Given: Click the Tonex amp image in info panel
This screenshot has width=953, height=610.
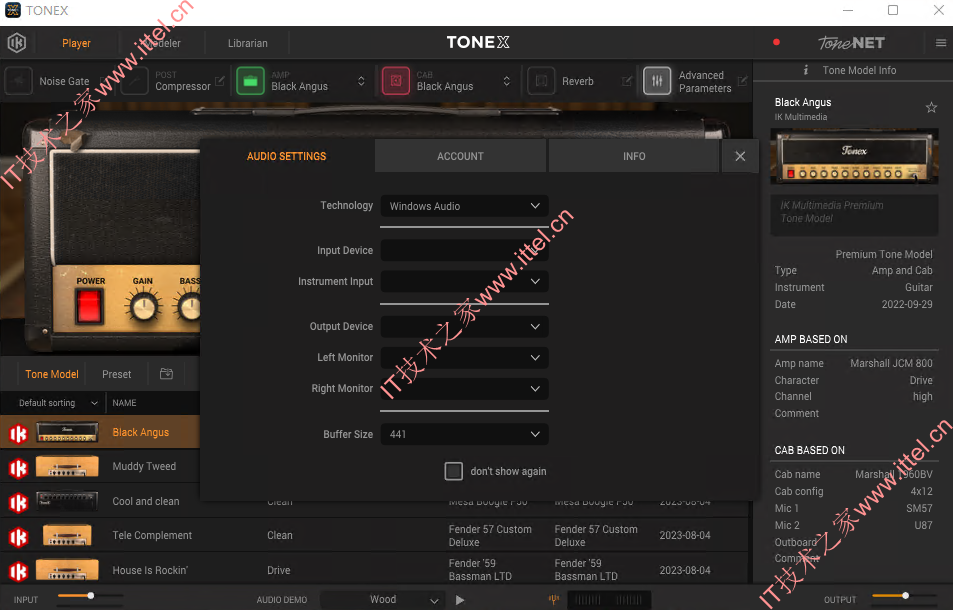Looking at the screenshot, I should [854, 156].
